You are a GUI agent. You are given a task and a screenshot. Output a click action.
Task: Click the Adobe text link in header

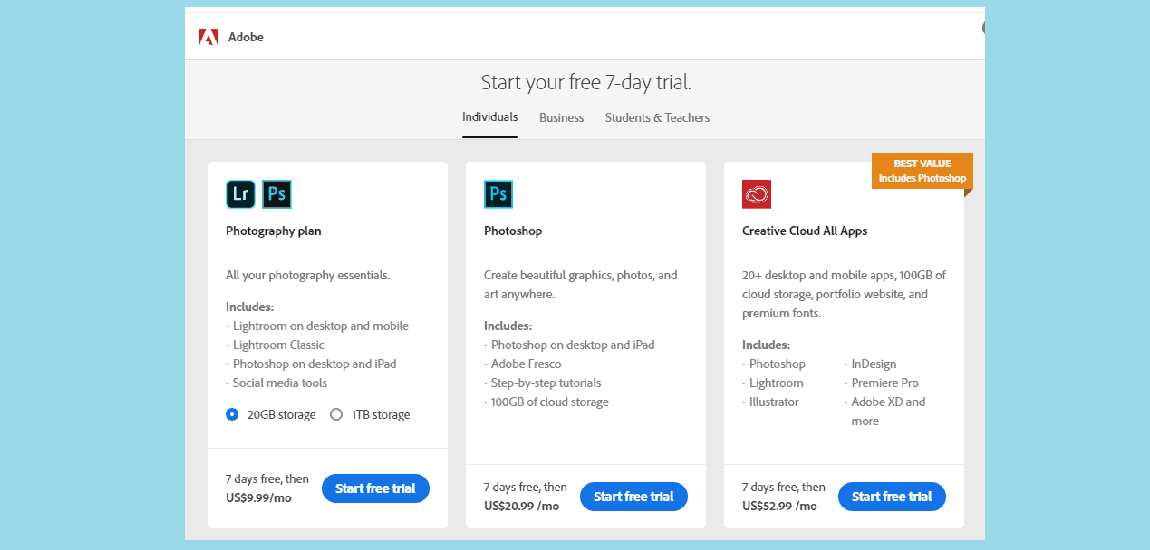[x=246, y=37]
